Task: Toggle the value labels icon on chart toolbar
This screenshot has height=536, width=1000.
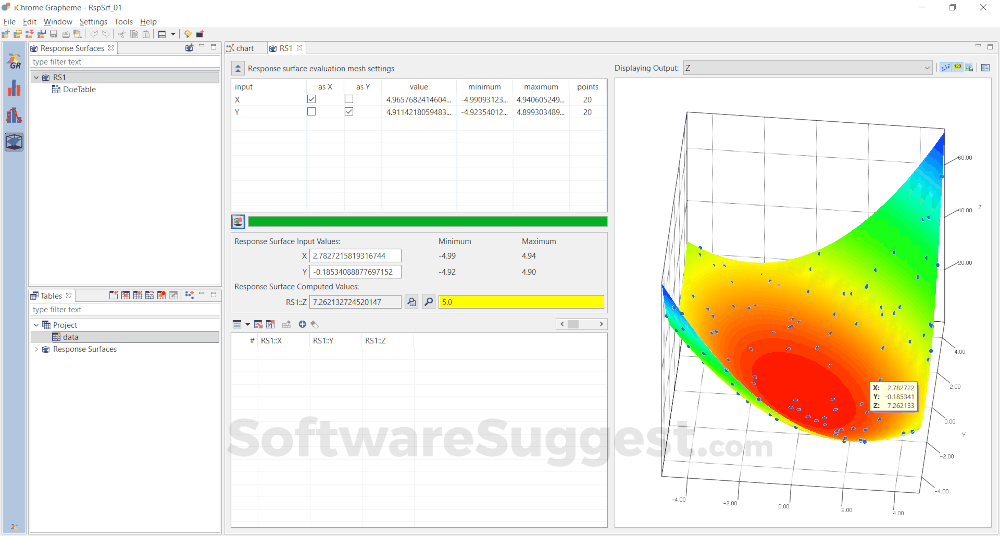Action: click(x=958, y=68)
